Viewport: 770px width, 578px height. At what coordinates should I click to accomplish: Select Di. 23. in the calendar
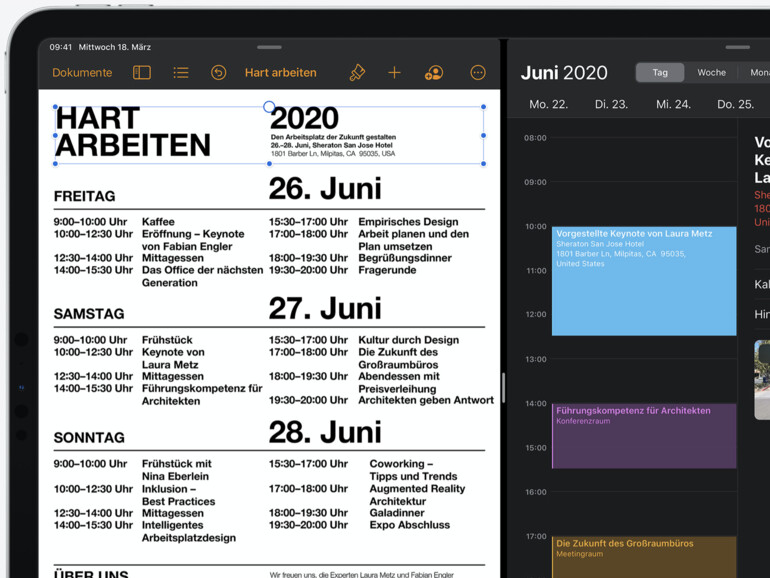click(x=611, y=104)
